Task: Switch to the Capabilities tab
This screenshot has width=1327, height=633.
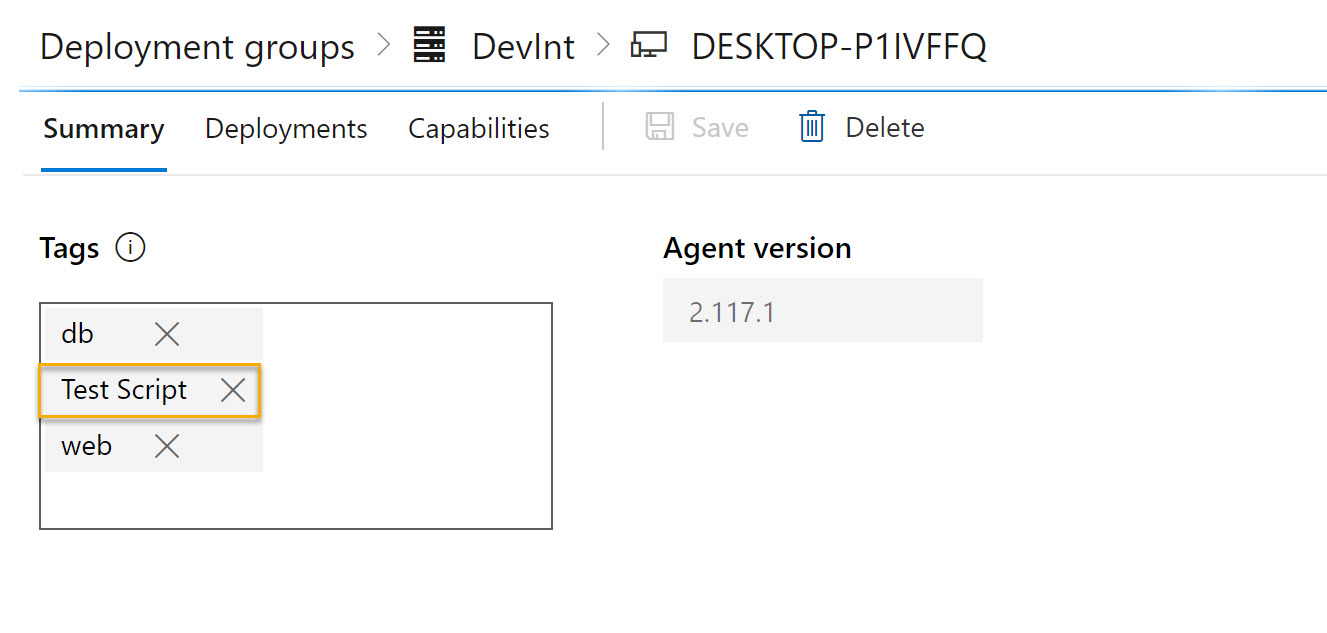Action: tap(478, 128)
